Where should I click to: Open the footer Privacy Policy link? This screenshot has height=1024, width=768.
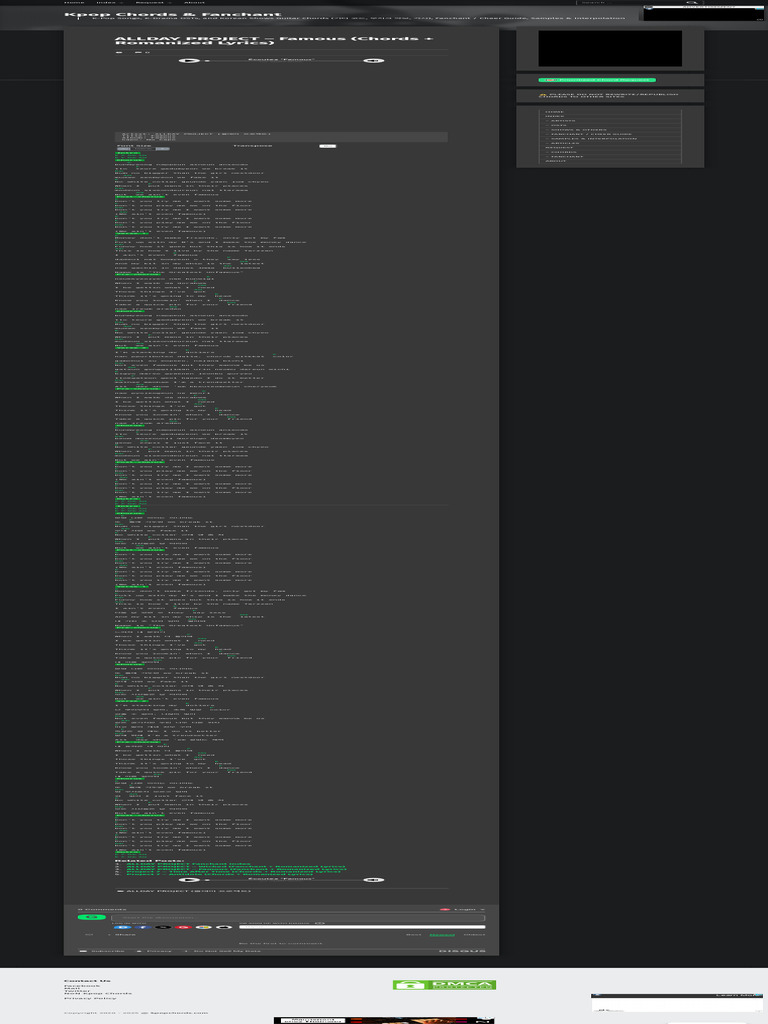(x=90, y=998)
